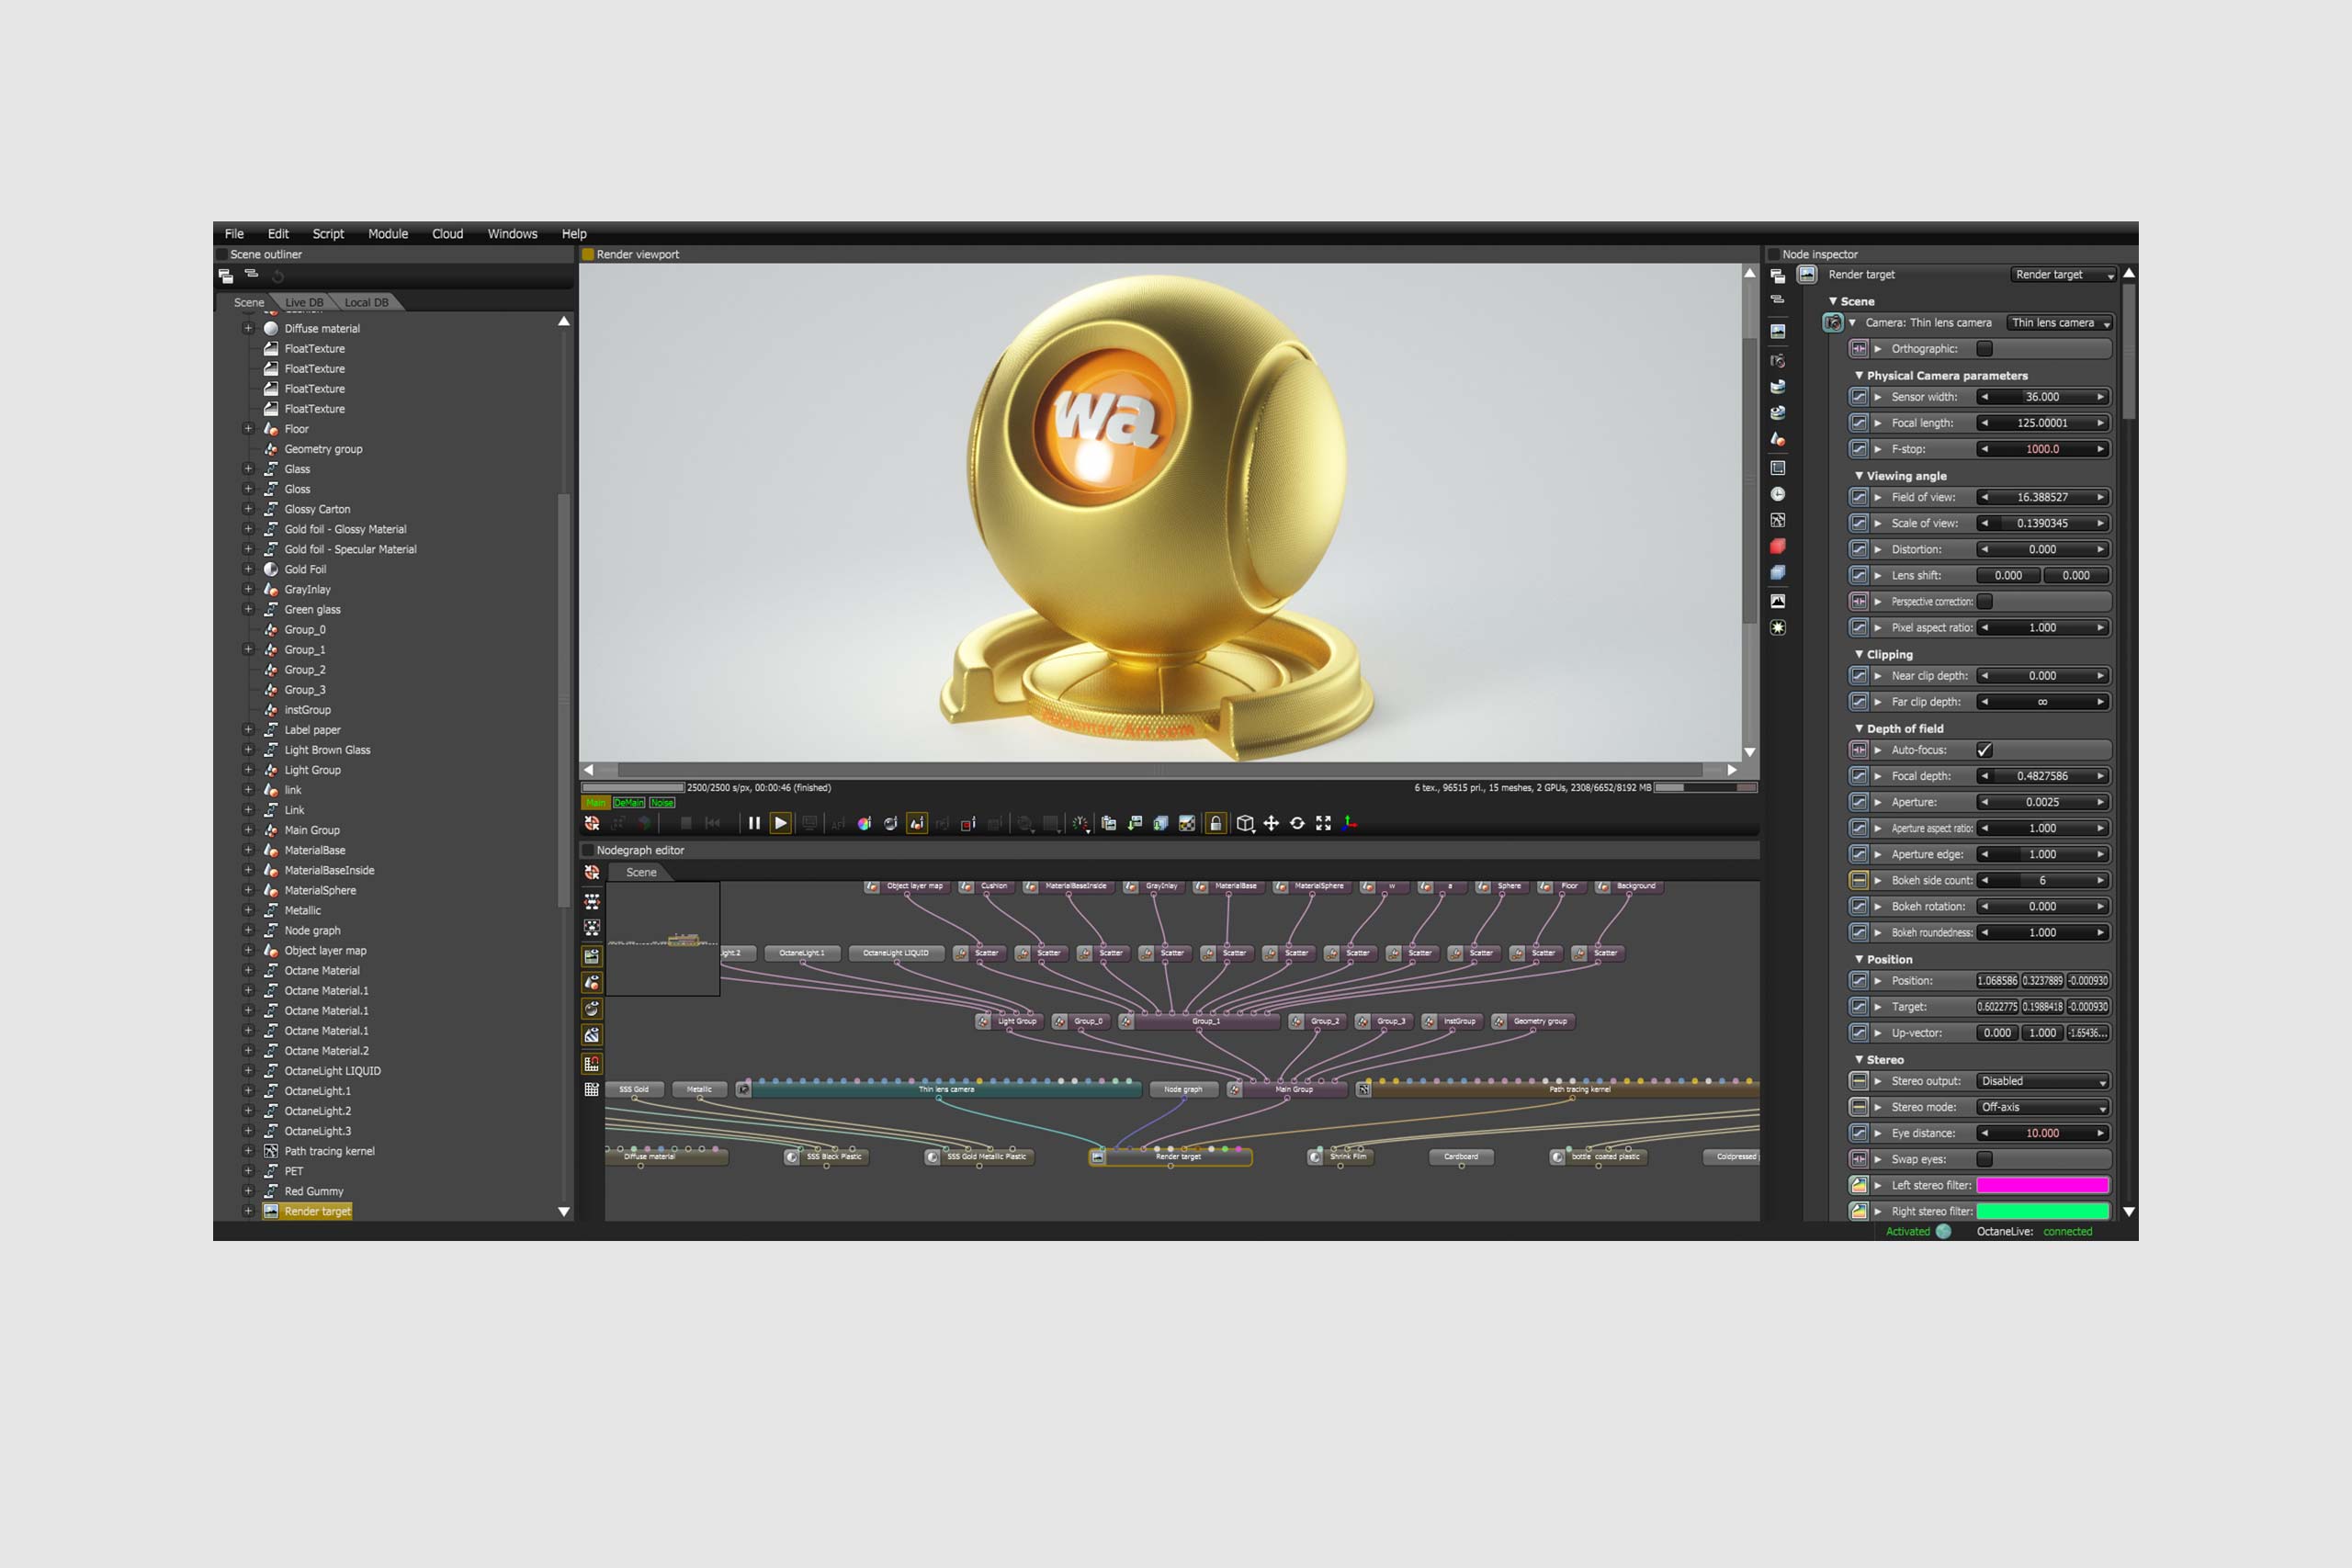
Task: Click the copy render to clipboard icon
Action: click(x=1109, y=823)
